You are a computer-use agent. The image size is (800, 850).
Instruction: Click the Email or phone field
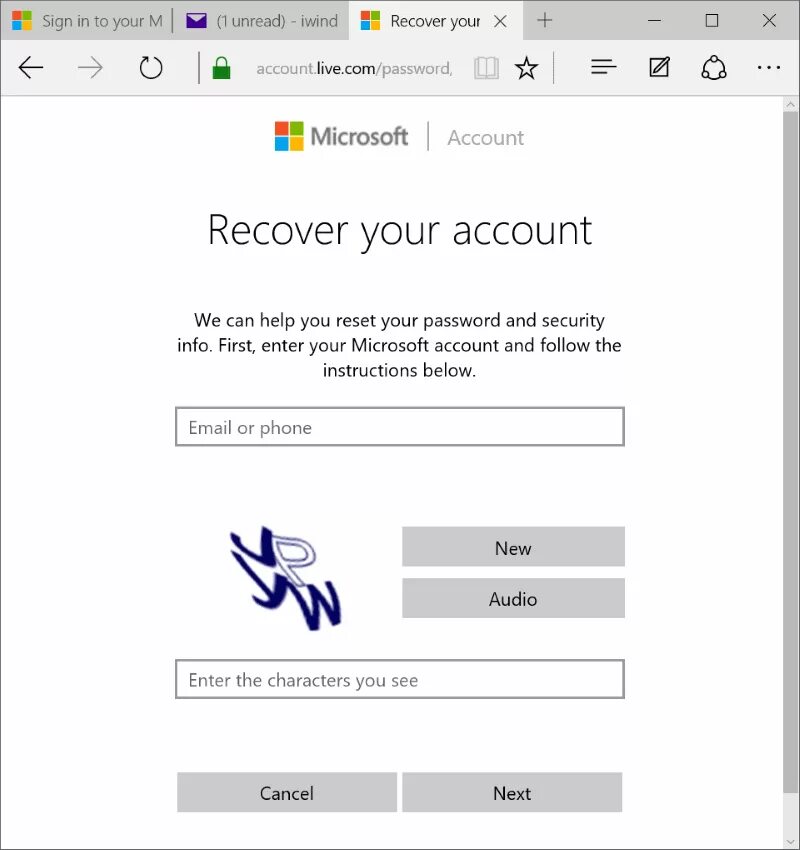pyautogui.click(x=400, y=427)
